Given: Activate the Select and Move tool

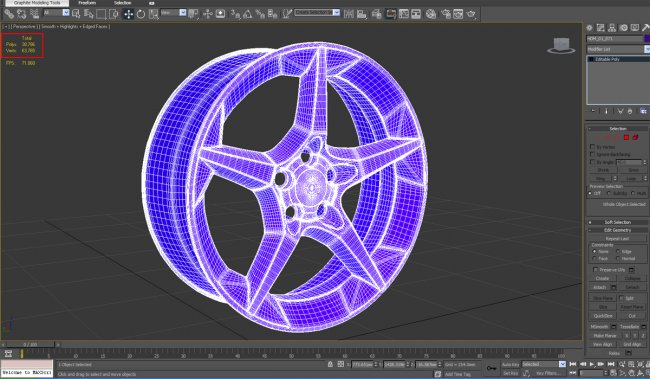Looking at the screenshot, I should point(128,14).
